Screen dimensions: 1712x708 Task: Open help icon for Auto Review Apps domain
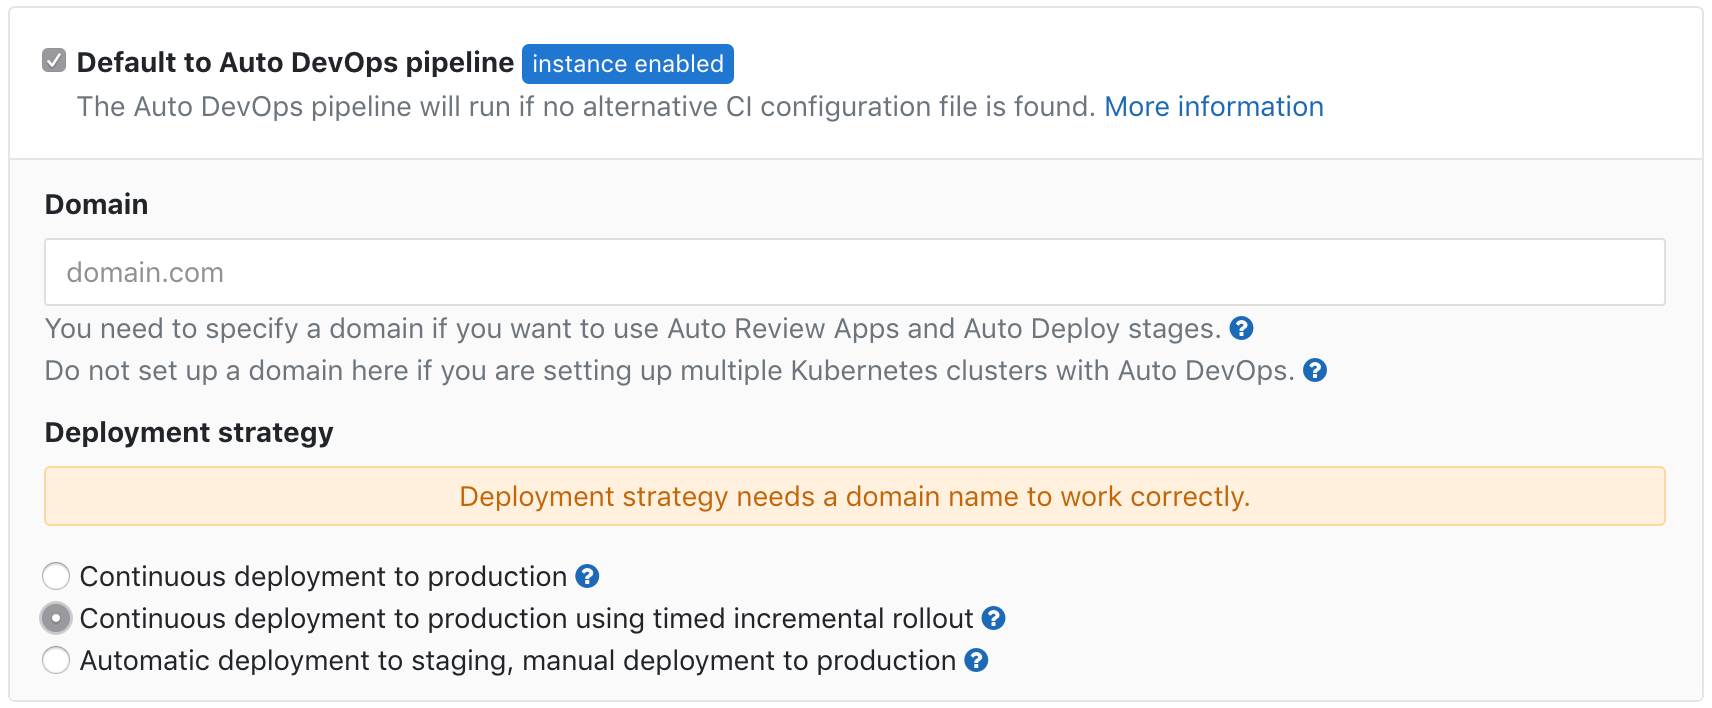pyautogui.click(x=1242, y=328)
